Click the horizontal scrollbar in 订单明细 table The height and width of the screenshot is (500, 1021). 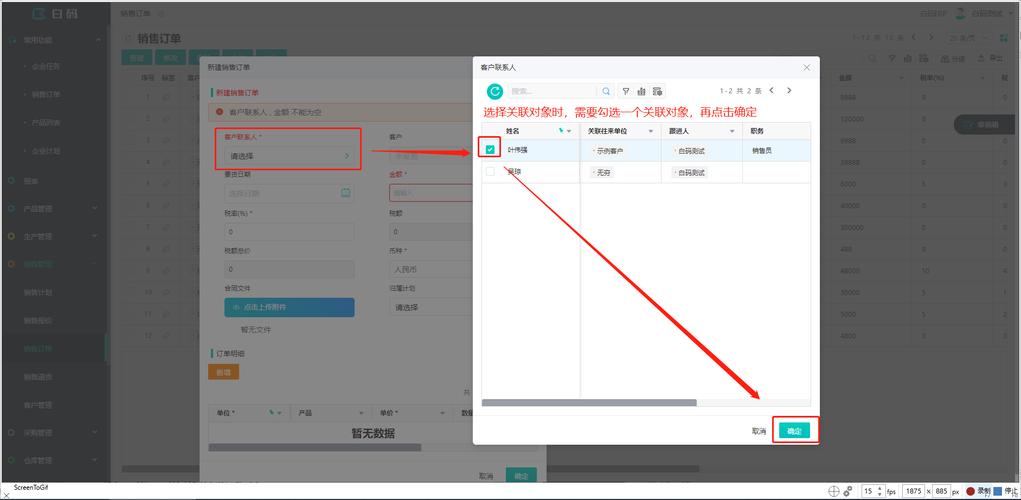(x=315, y=447)
